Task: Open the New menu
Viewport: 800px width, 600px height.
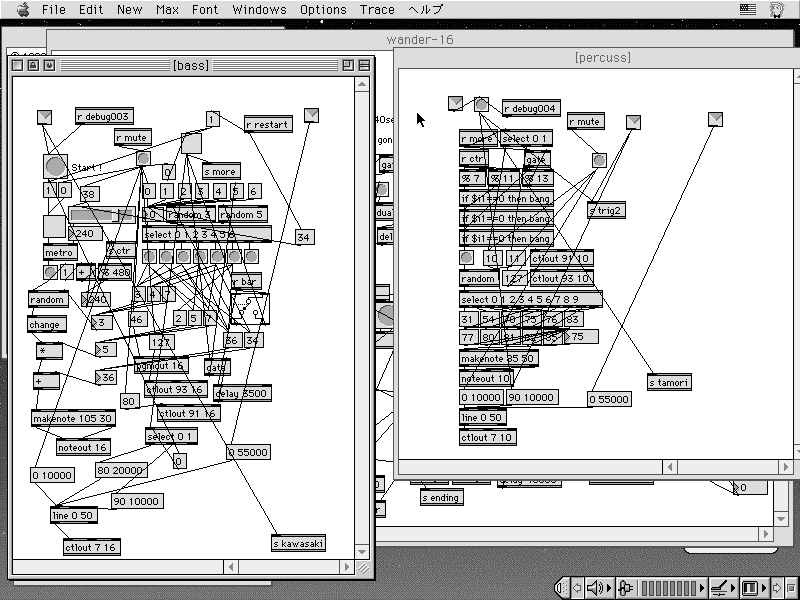Action: point(130,9)
